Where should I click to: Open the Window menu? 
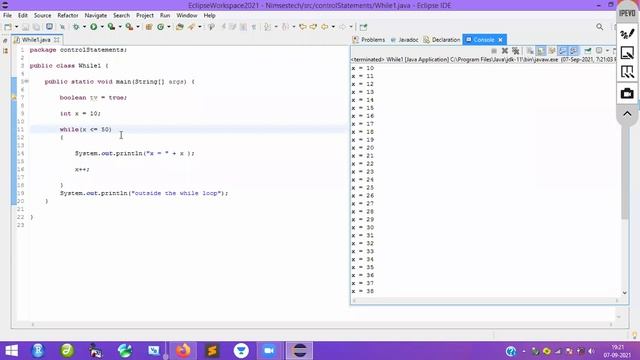187,16
